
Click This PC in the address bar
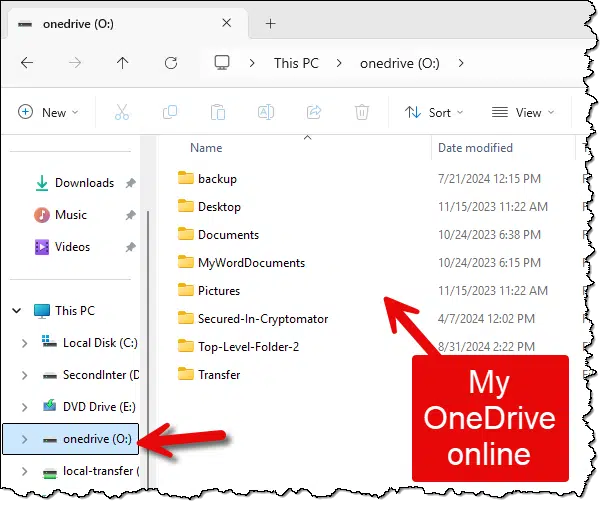pos(296,63)
